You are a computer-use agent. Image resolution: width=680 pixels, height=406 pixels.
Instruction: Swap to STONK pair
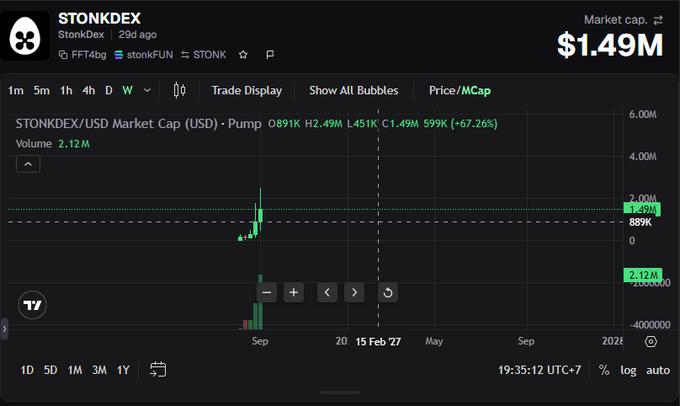[x=203, y=55]
